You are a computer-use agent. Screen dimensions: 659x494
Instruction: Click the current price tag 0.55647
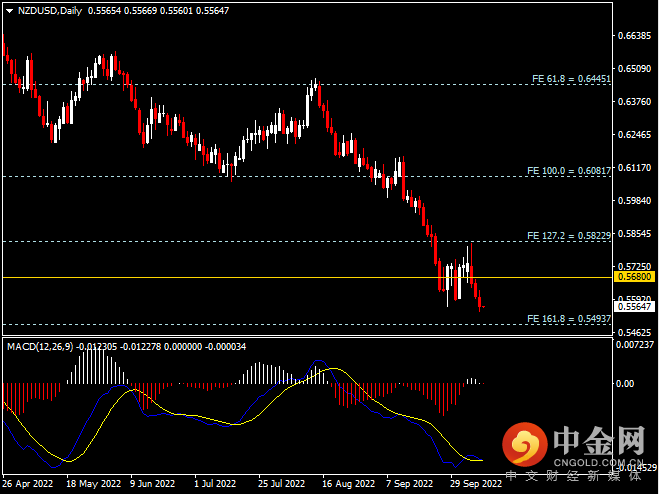(634, 306)
